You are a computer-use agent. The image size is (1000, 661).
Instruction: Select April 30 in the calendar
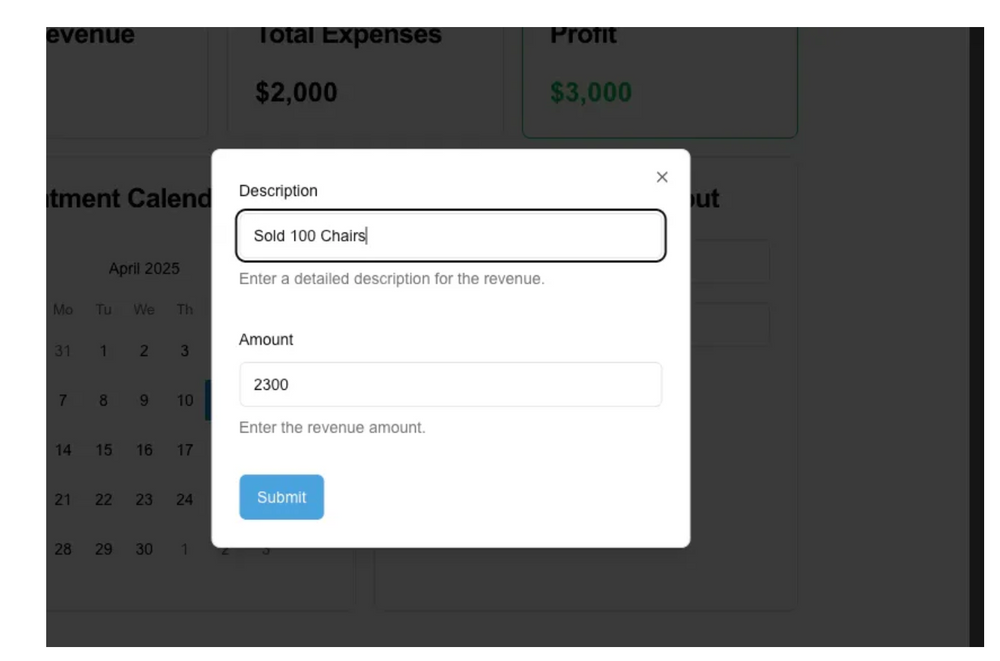point(143,549)
